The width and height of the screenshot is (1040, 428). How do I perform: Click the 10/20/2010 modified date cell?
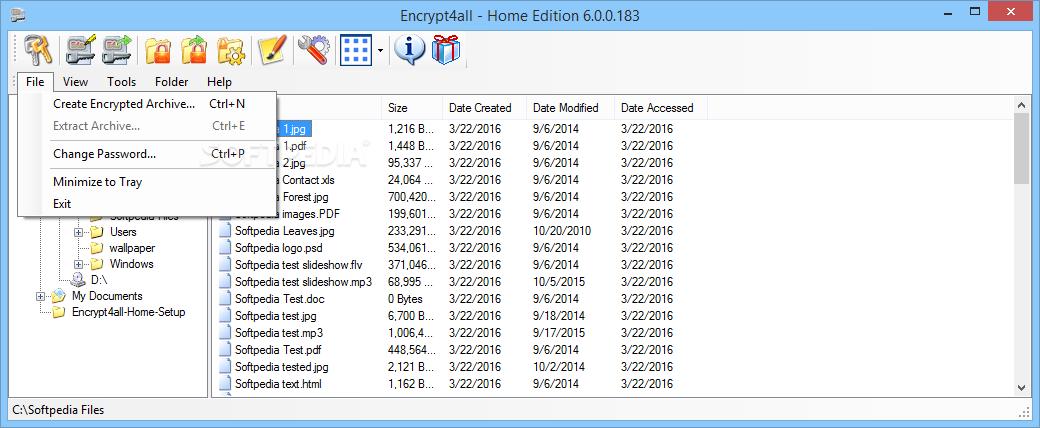tap(562, 231)
